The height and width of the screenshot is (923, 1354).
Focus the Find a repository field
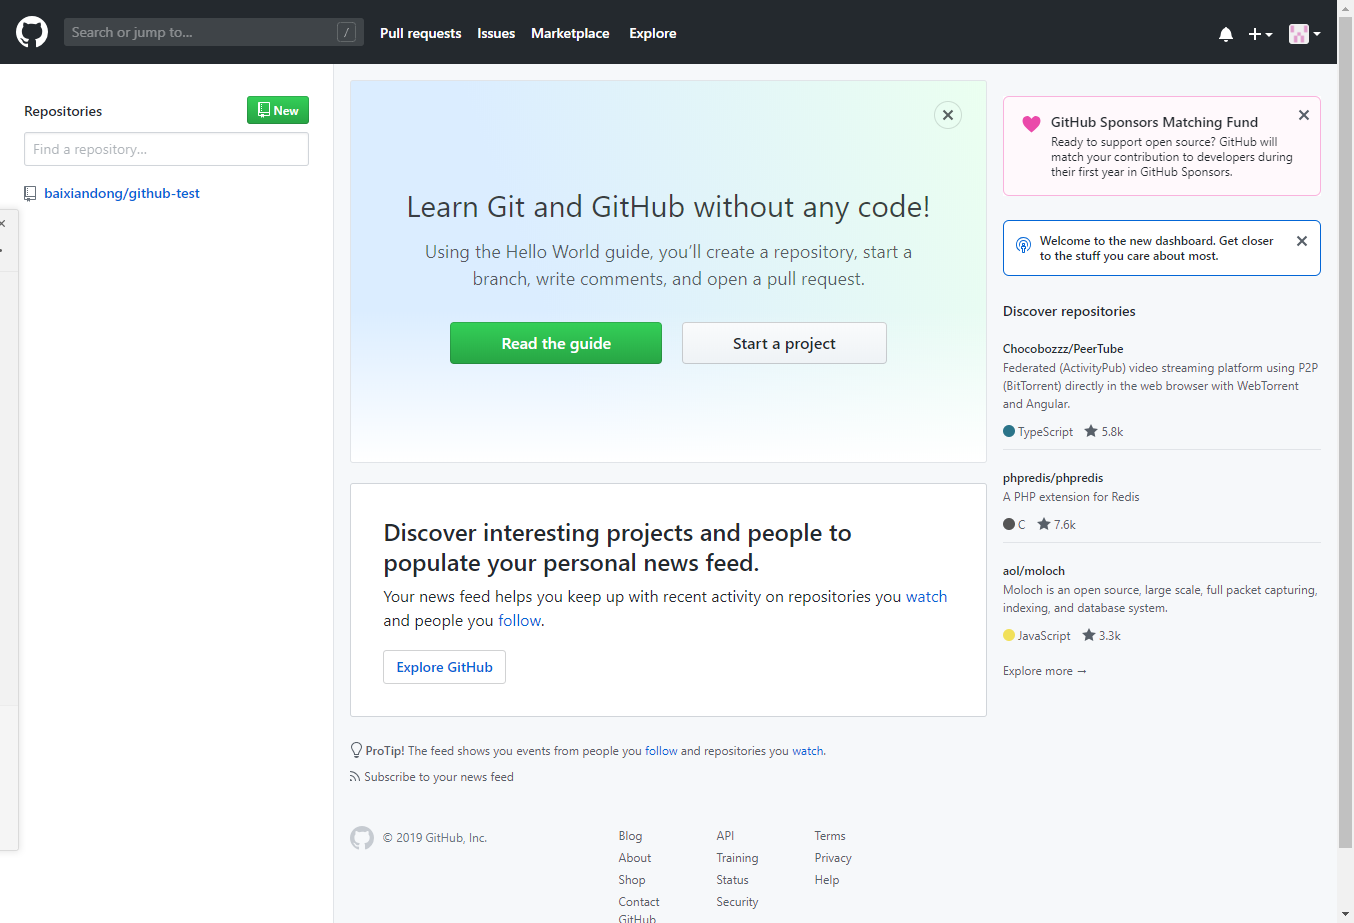(166, 149)
